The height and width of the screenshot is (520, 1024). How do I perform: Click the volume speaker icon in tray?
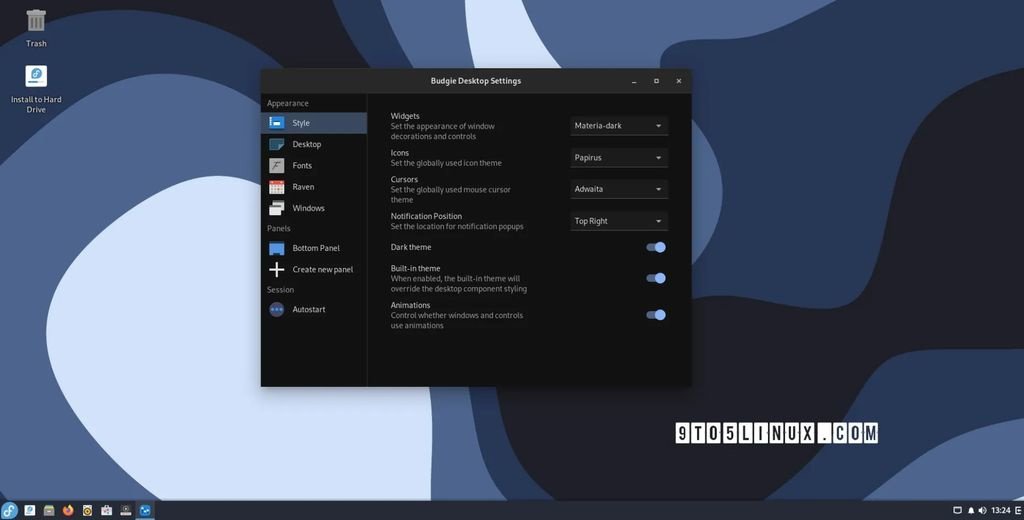[982, 510]
